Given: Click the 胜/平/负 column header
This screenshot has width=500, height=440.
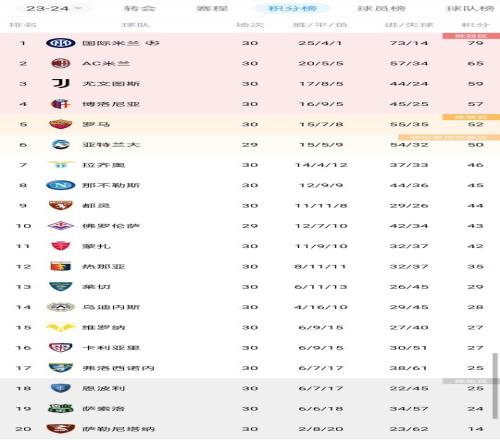Looking at the screenshot, I should pos(320,25).
